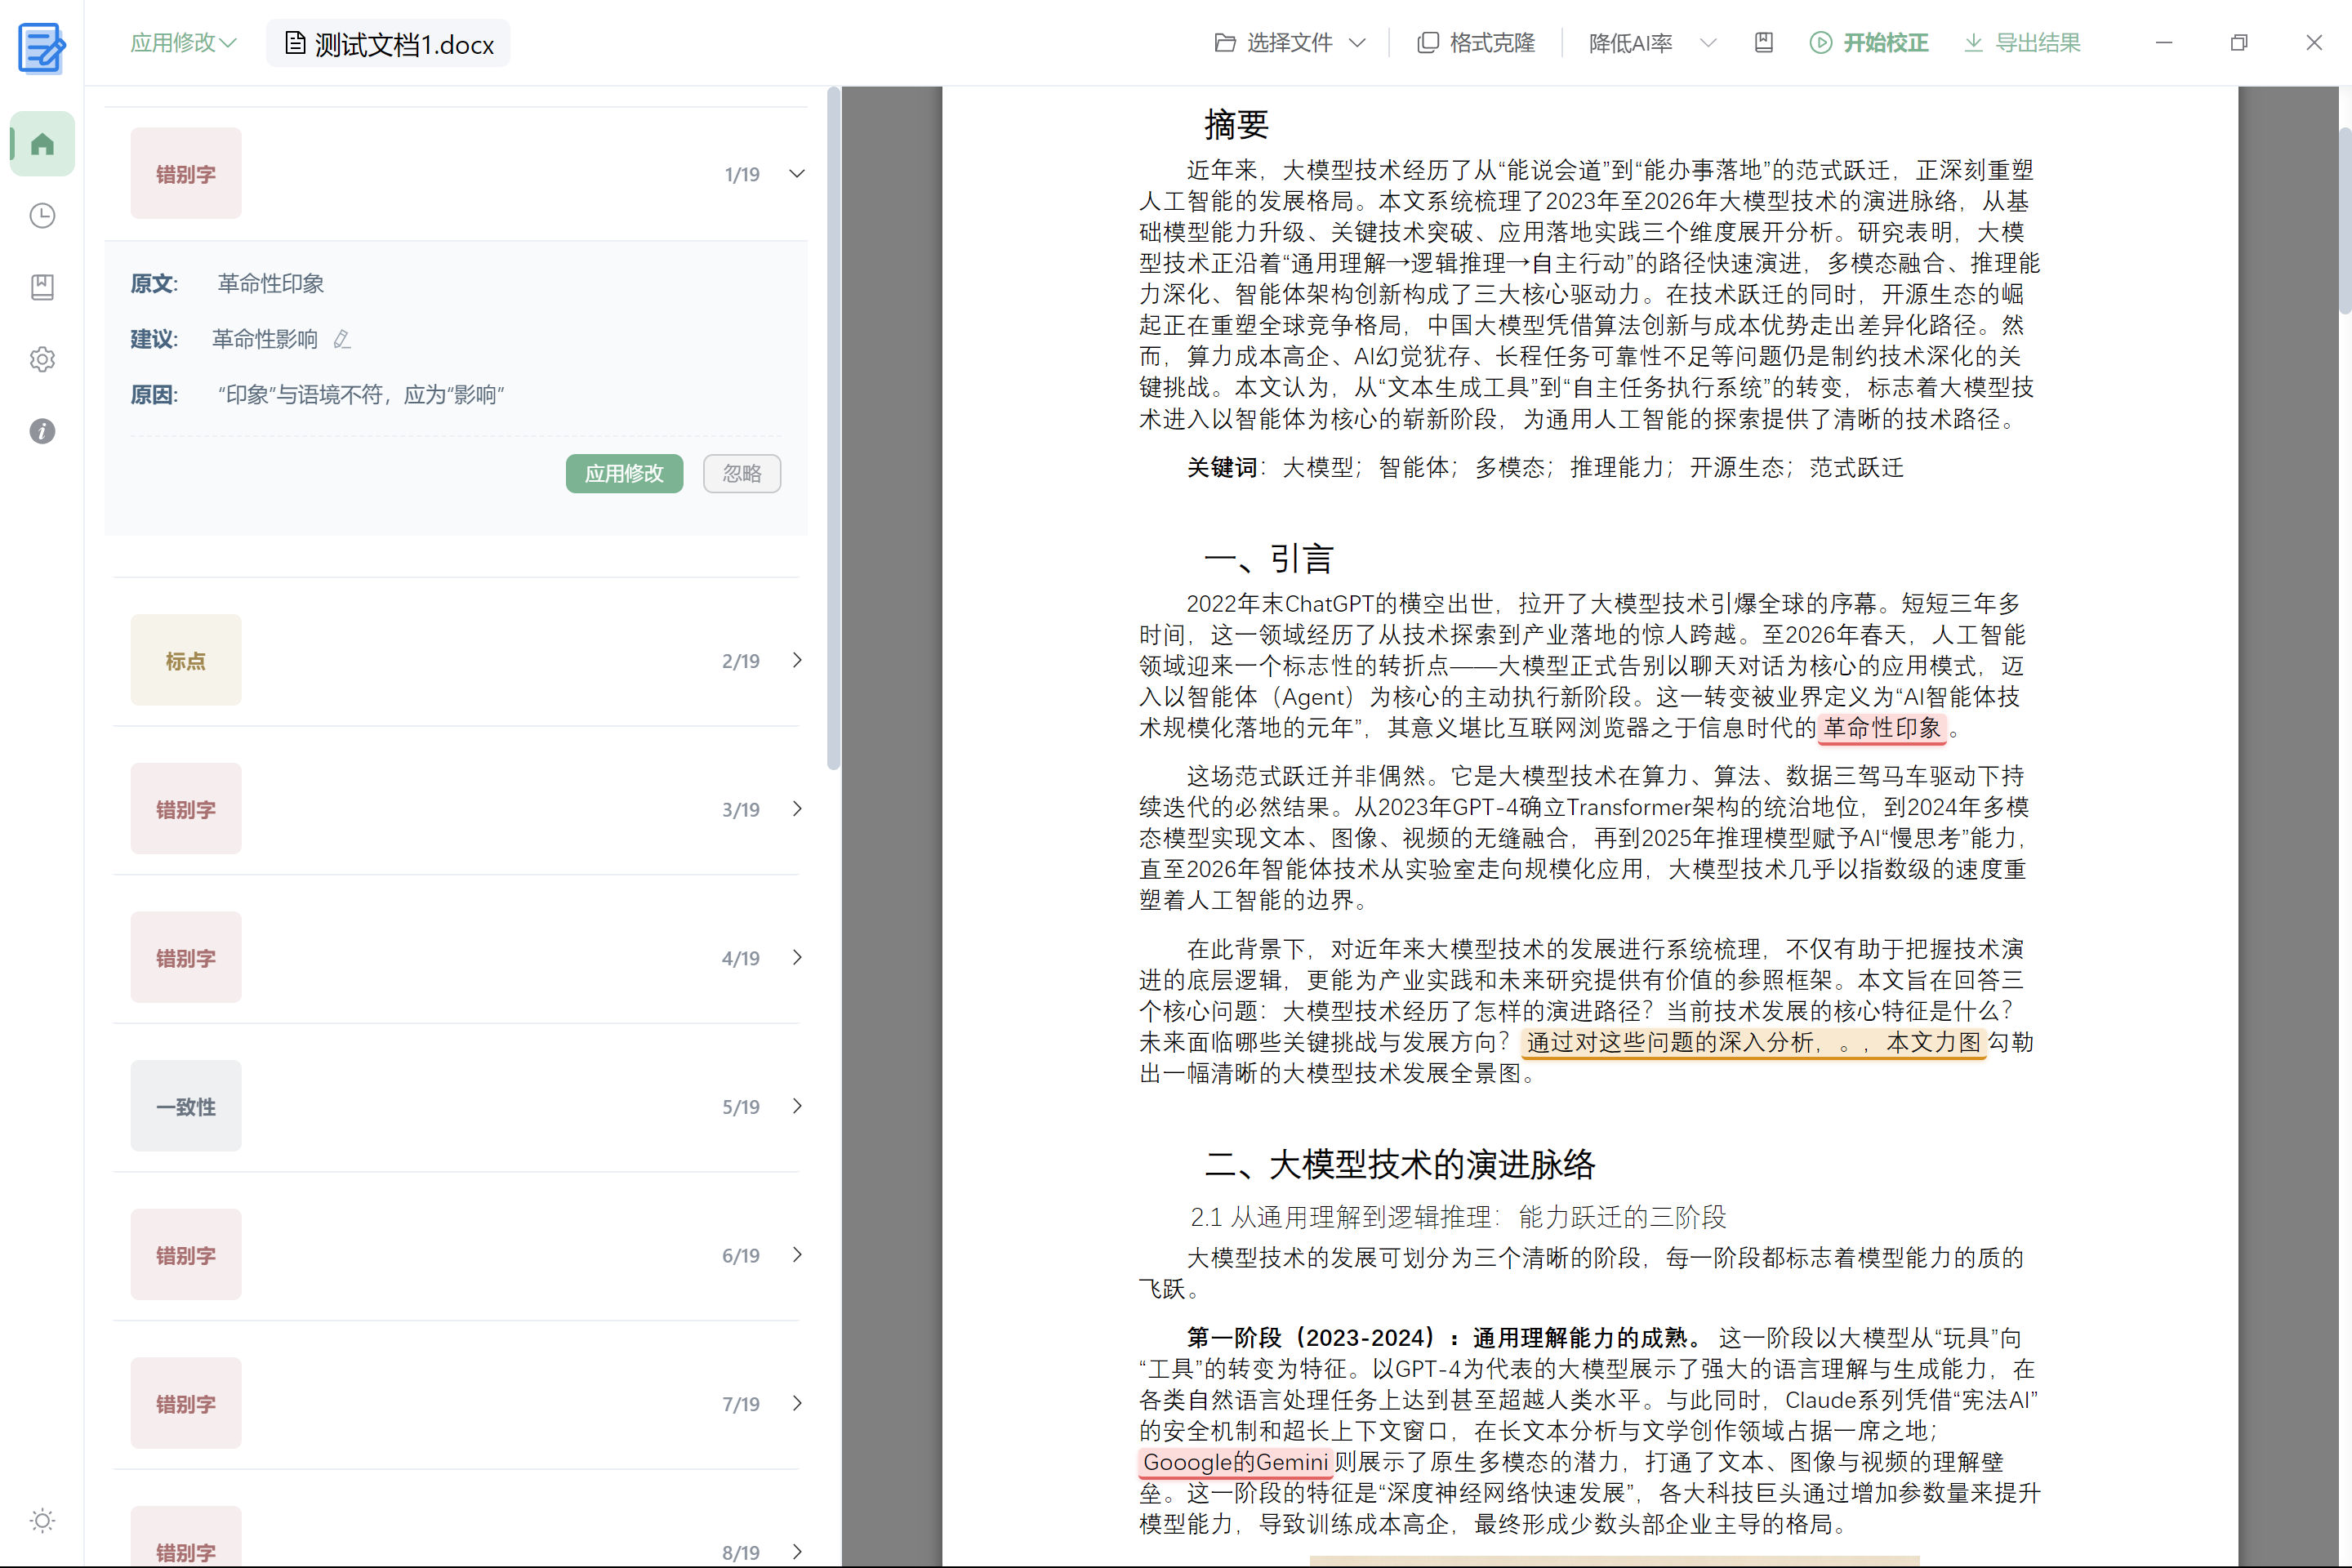Click the 格式克隆 copy icon
The height and width of the screenshot is (1568, 2352).
[x=1428, y=43]
